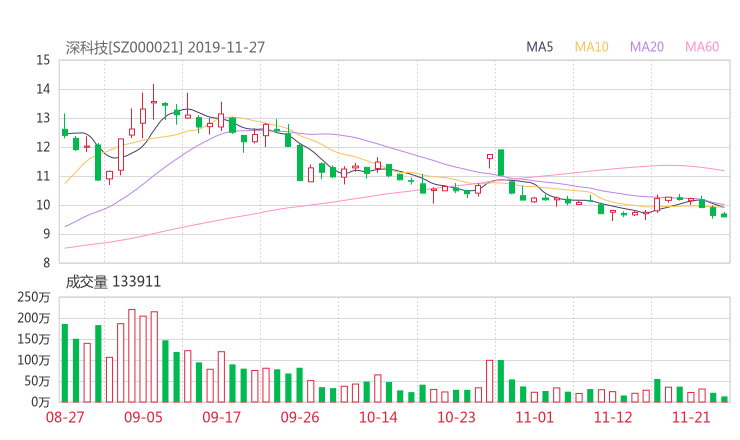The image size is (740, 440).
Task: Click the 50万 volume axis label
Action: (37, 381)
